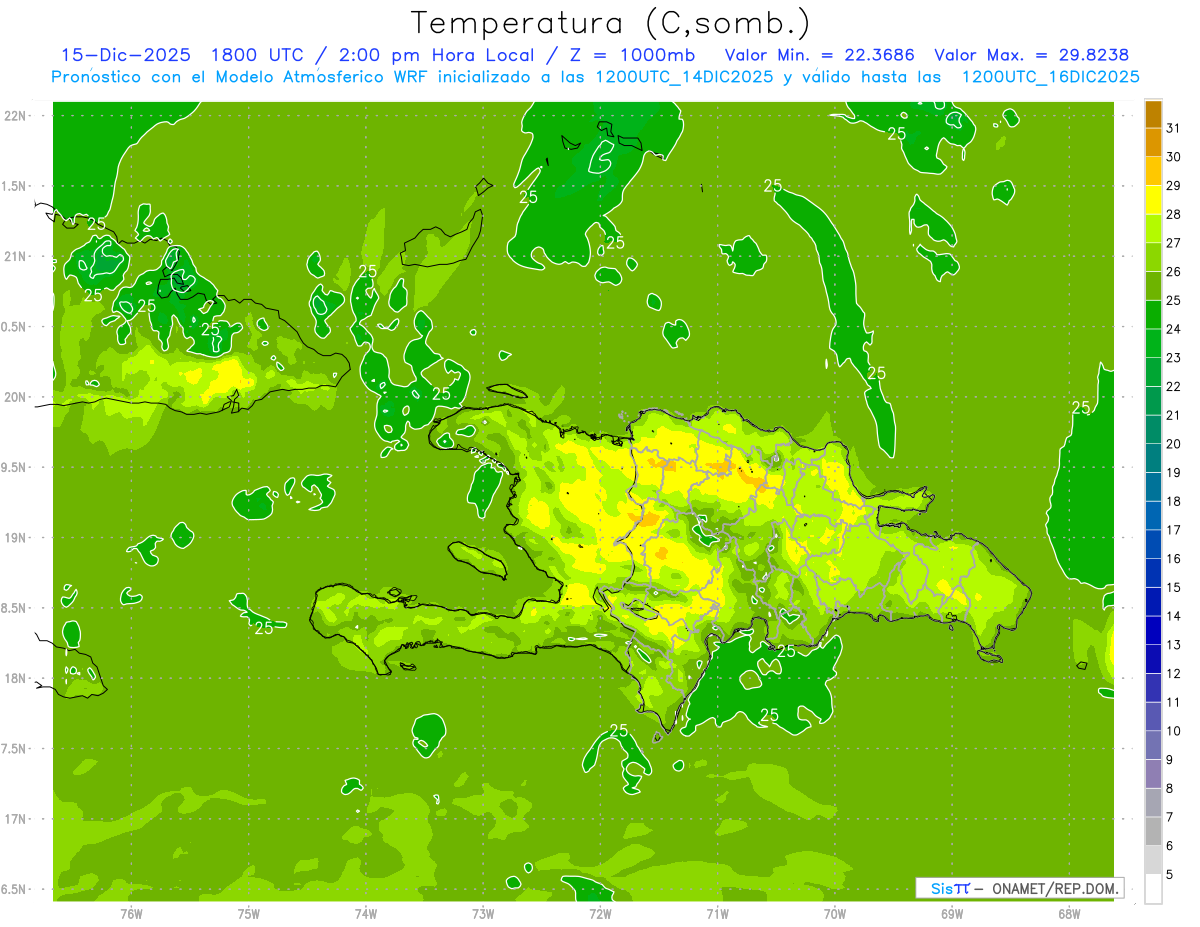The image size is (1200, 927).
Task: Click the '29' color scale label
Action: click(x=1174, y=186)
